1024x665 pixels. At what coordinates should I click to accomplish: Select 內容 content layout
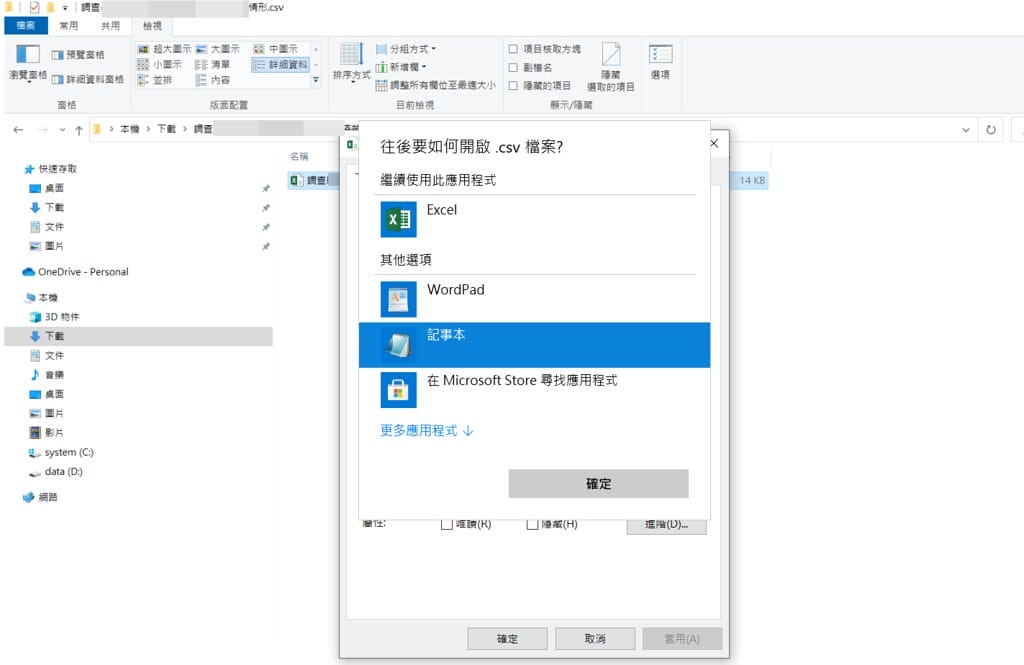213,80
